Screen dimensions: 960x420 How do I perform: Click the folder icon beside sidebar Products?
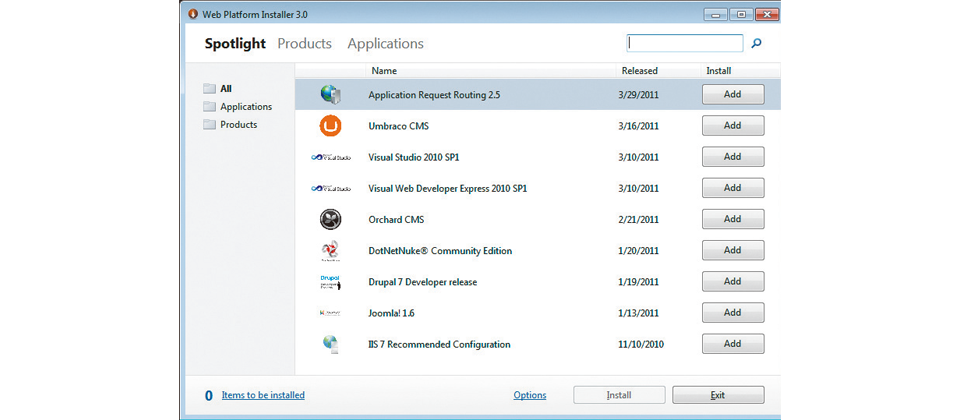(x=210, y=124)
